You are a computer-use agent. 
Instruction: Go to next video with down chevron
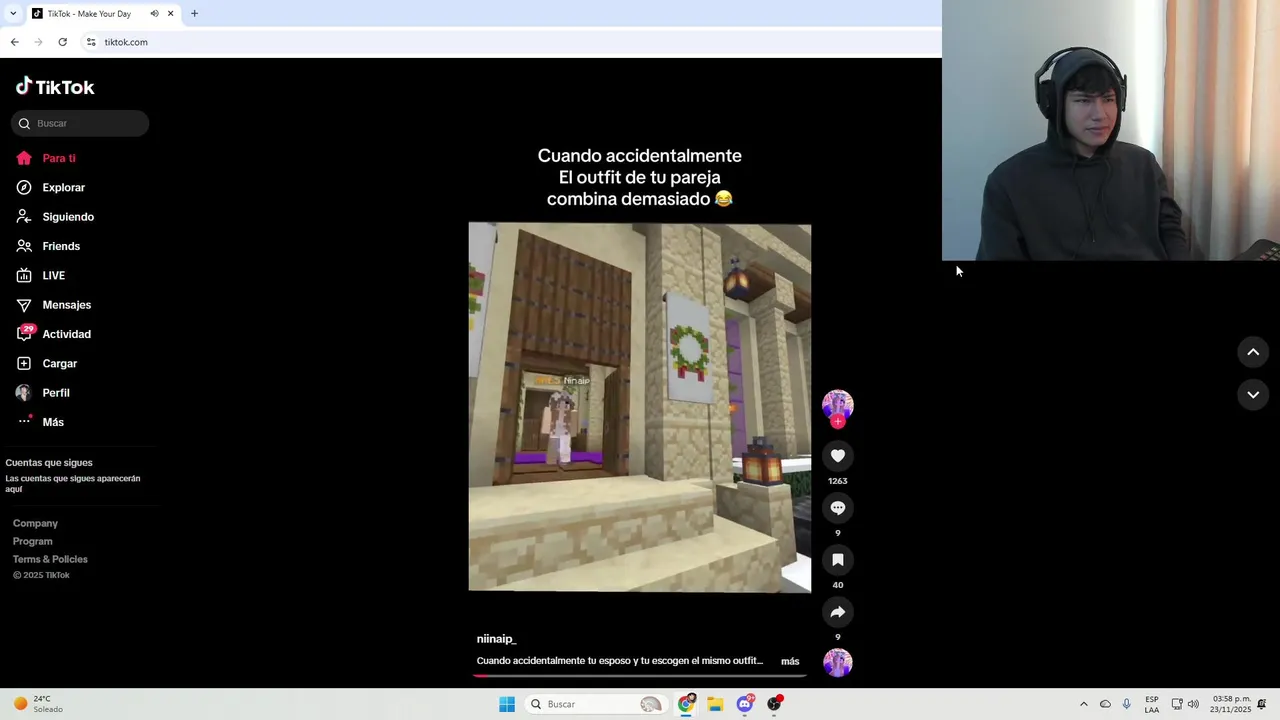pos(1253,395)
